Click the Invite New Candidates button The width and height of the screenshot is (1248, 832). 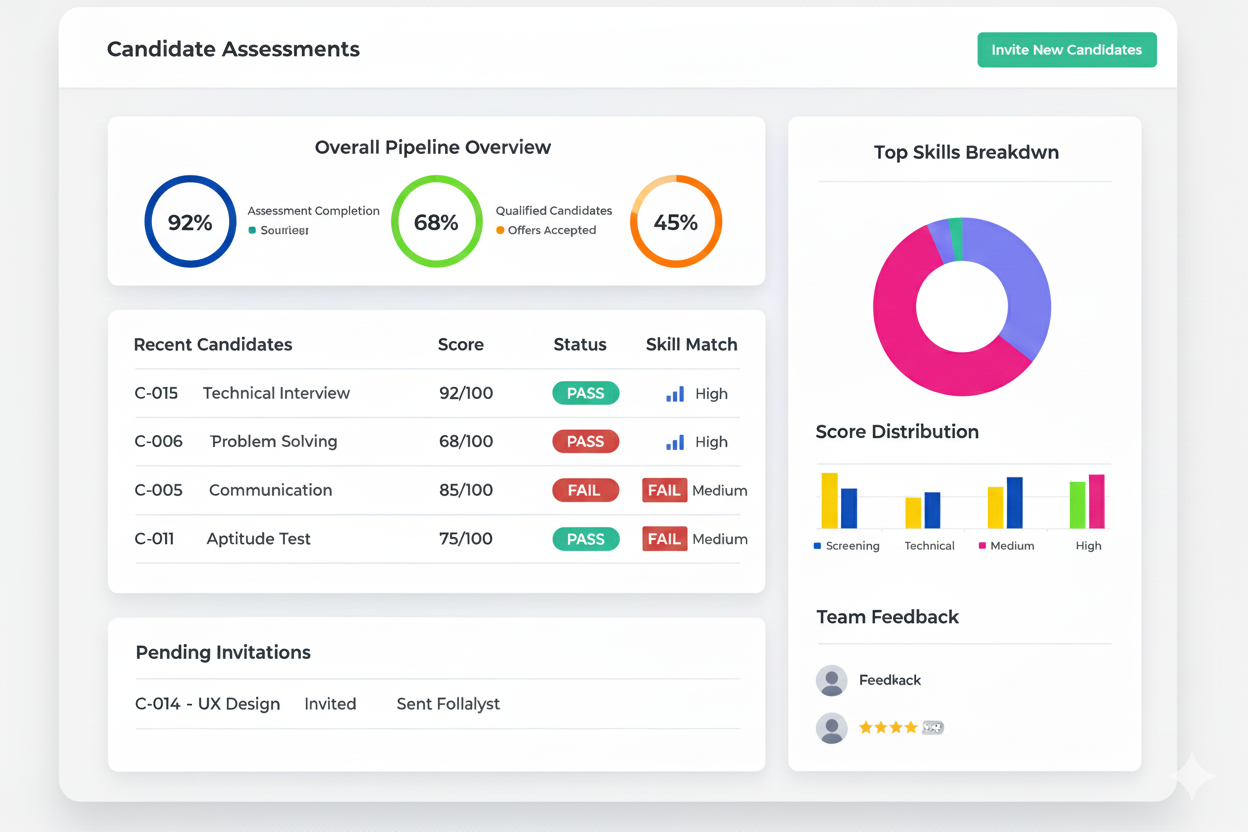point(1066,50)
